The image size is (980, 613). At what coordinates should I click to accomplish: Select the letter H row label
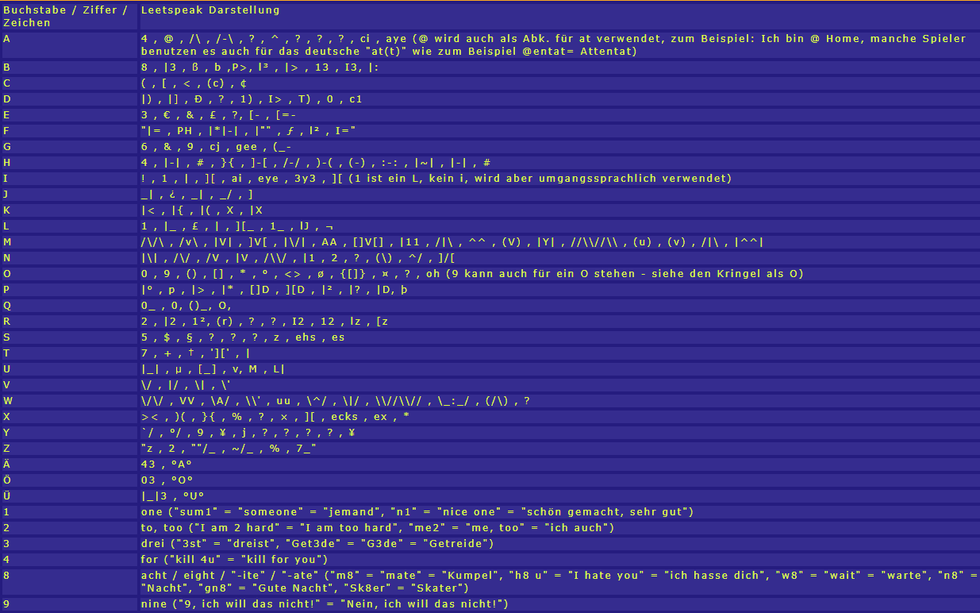(x=69, y=162)
